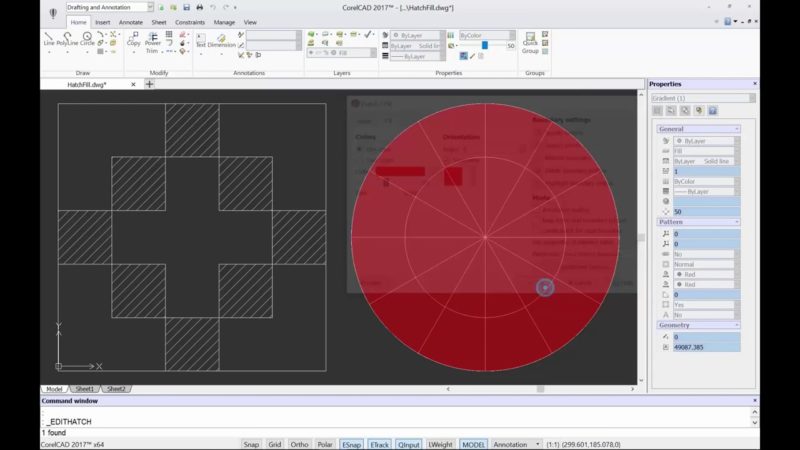The height and width of the screenshot is (450, 800).
Task: Choose the Circle tool in Draw
Action: [x=88, y=39]
